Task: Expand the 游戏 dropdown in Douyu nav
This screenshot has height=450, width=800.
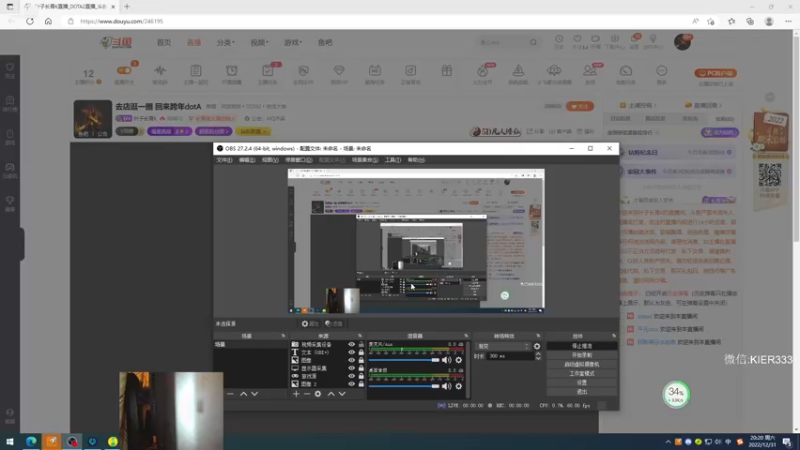Action: [x=293, y=42]
